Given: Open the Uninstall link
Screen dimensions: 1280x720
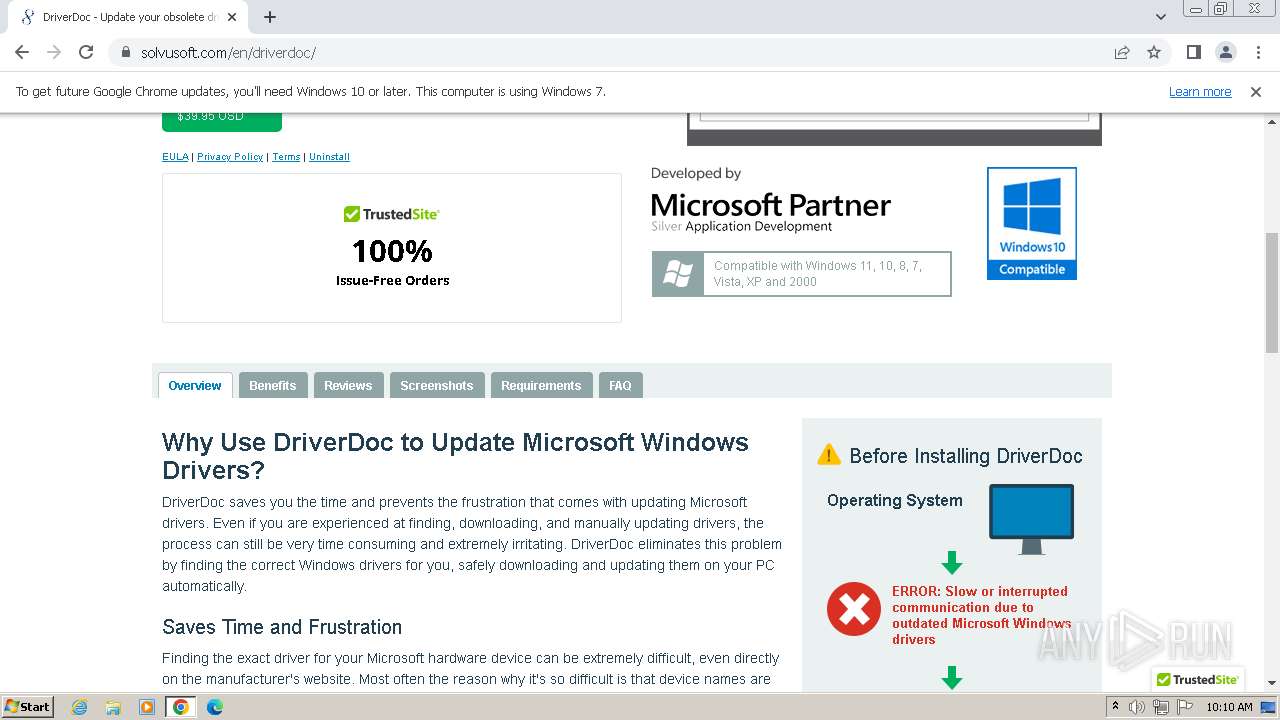Looking at the screenshot, I should pos(329,157).
